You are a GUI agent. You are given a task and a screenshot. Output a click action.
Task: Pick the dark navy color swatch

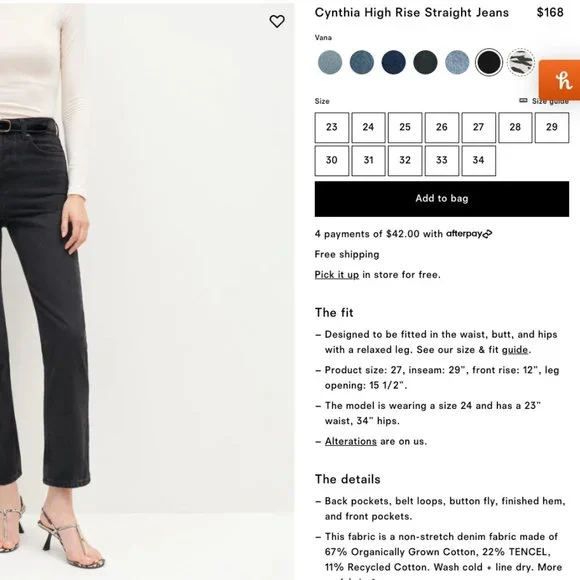(x=394, y=62)
